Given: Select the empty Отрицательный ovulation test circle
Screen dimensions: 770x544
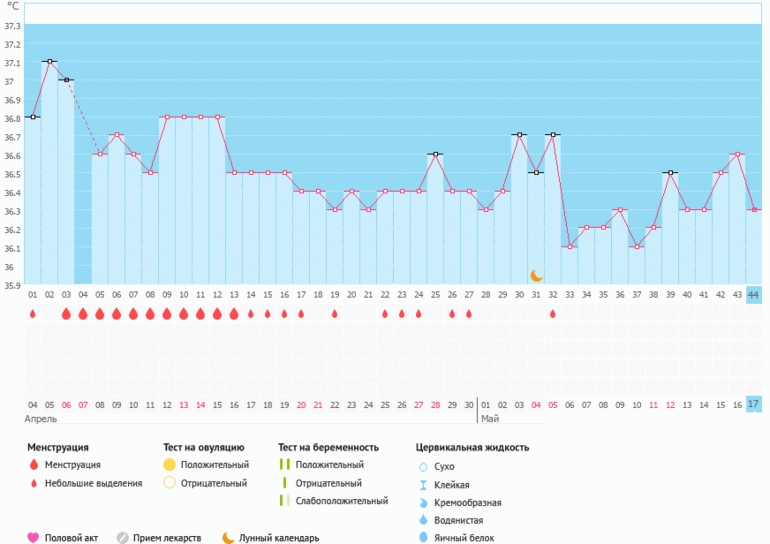Looking at the screenshot, I should tap(169, 483).
